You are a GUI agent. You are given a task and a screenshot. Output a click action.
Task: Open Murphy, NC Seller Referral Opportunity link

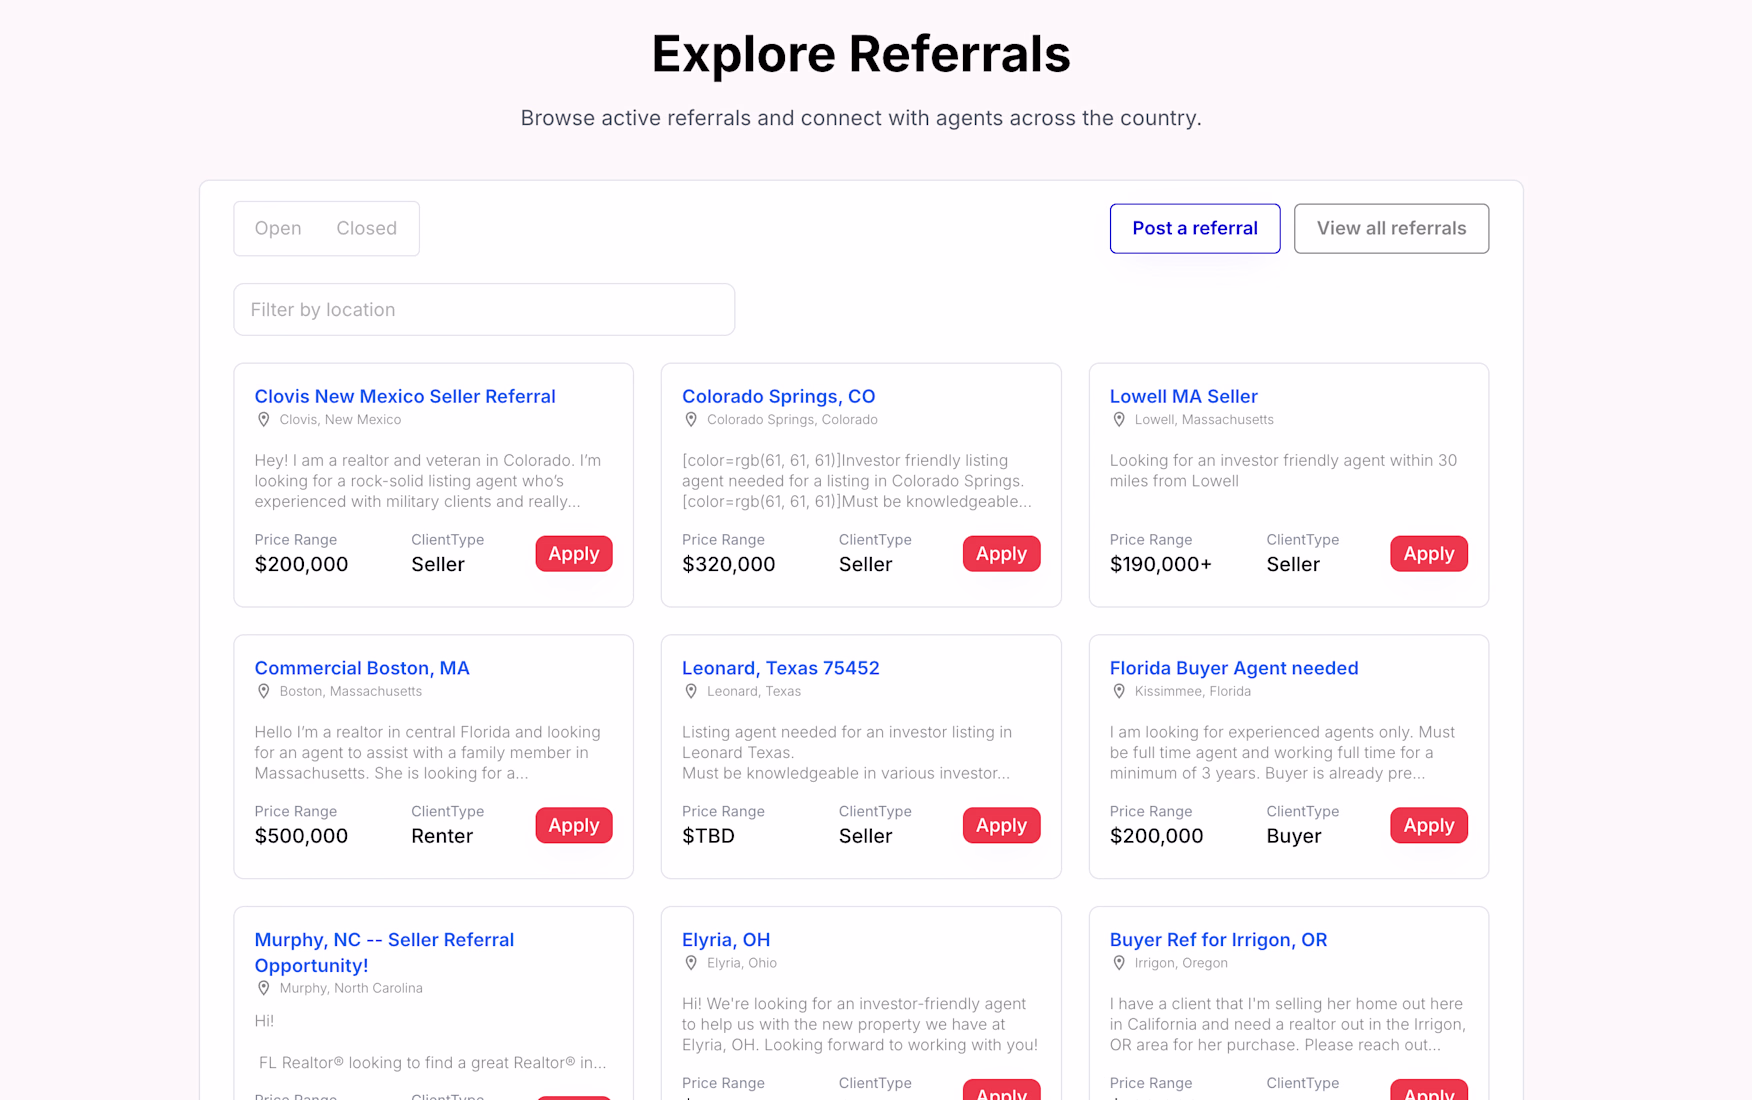(384, 952)
